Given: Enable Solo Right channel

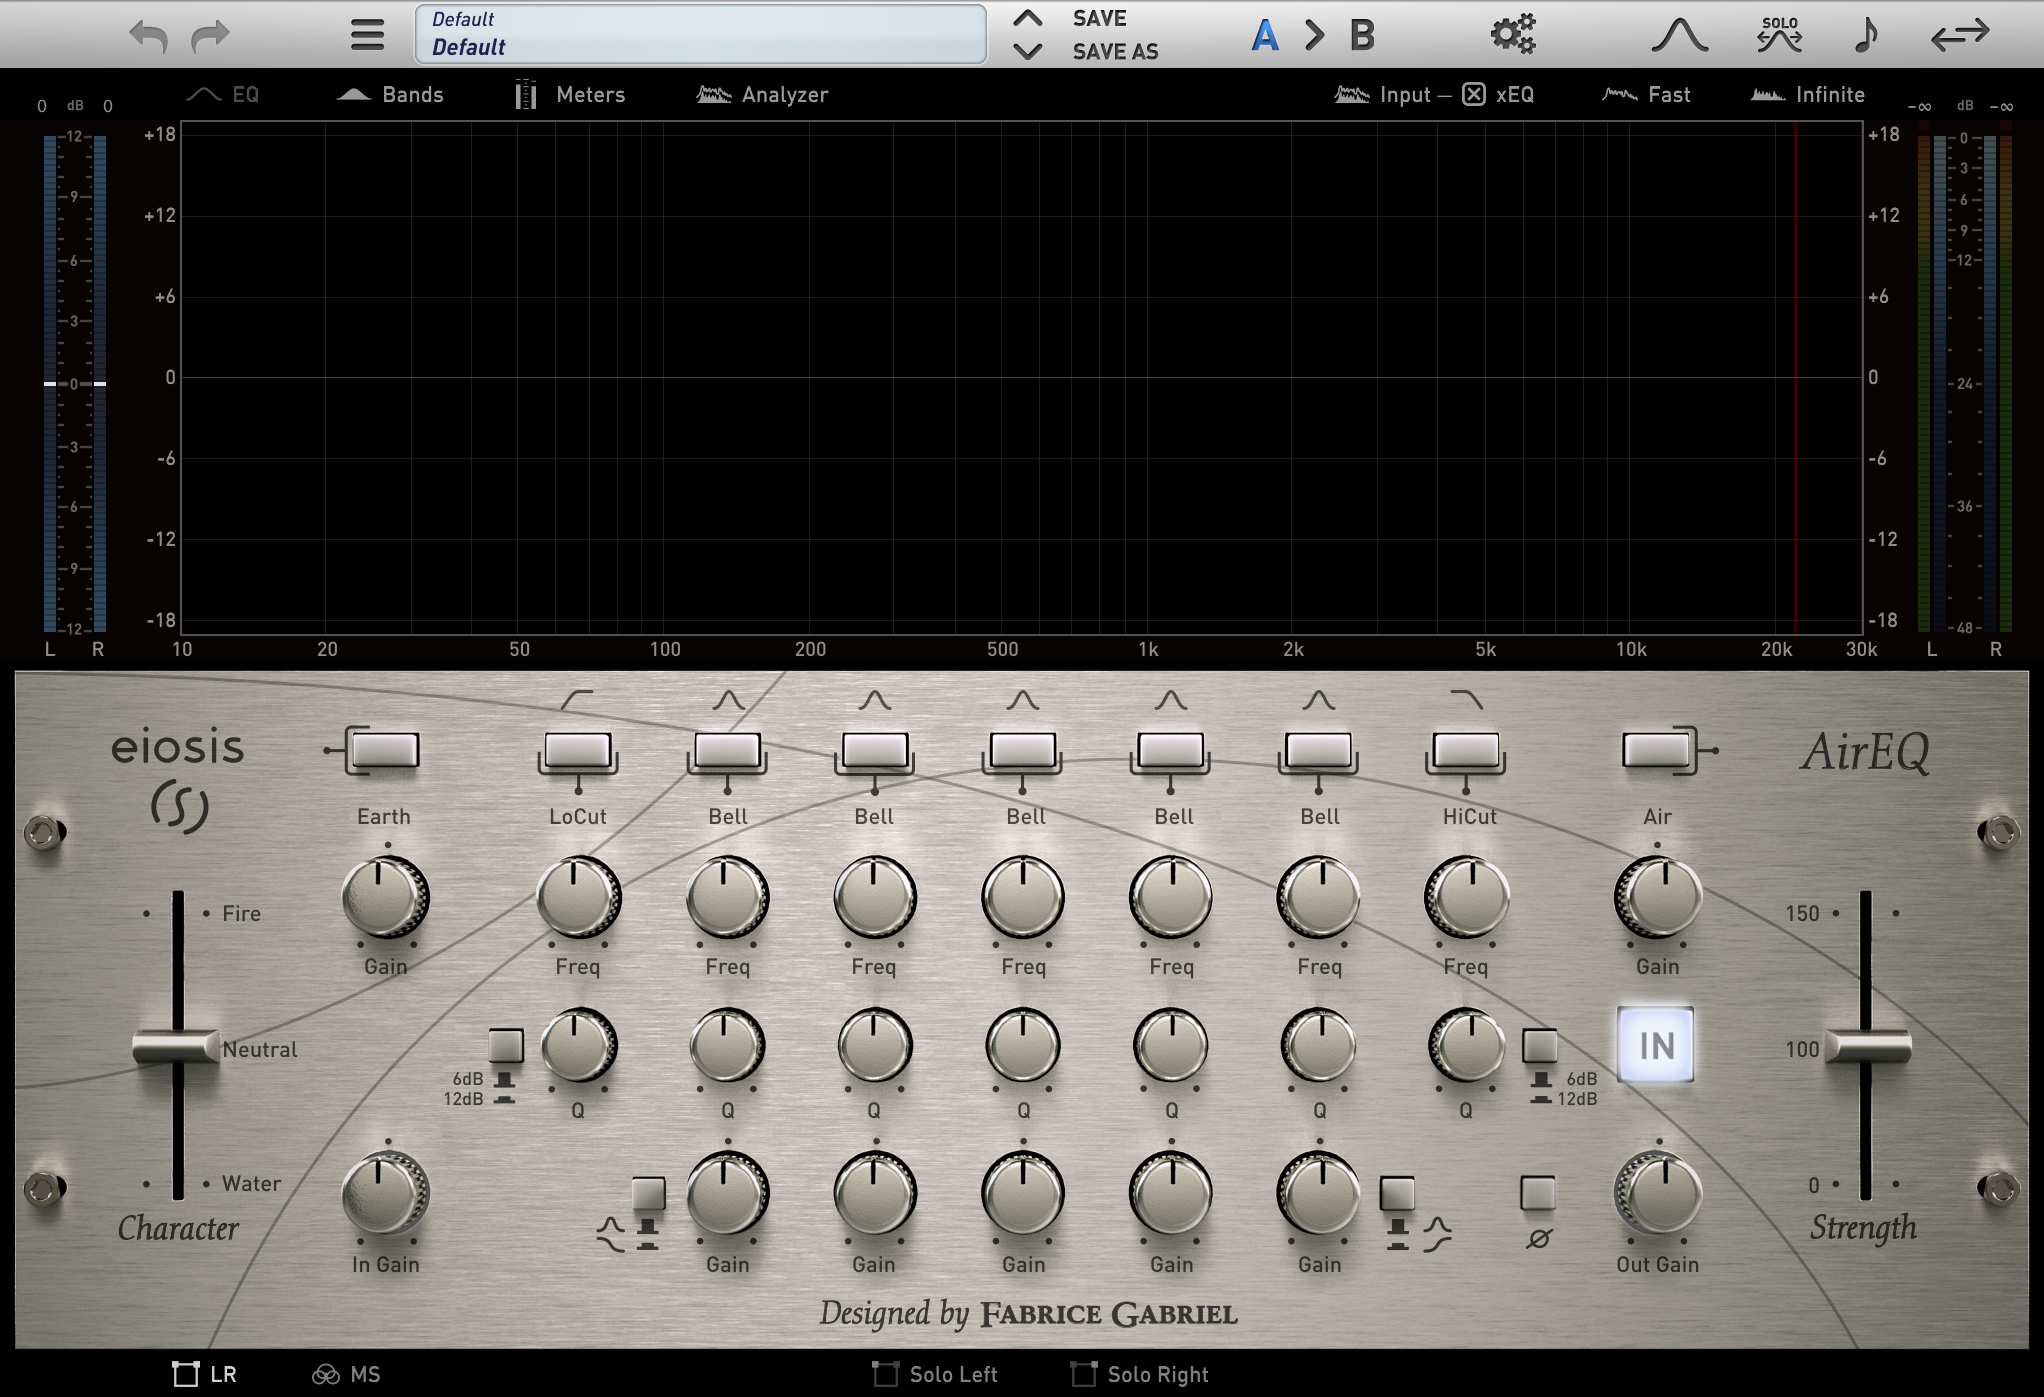Looking at the screenshot, I should tap(1140, 1374).
